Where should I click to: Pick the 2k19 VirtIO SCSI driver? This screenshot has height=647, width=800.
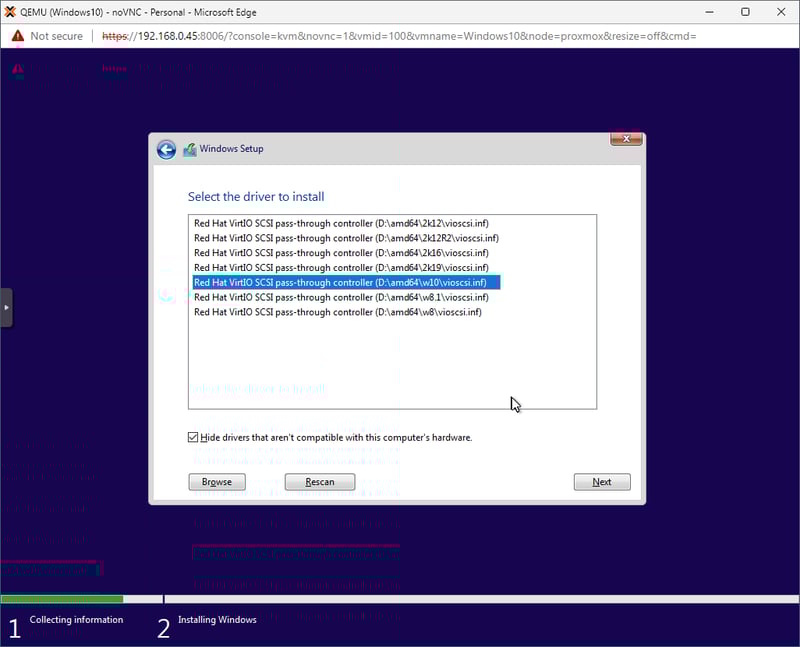[341, 268]
